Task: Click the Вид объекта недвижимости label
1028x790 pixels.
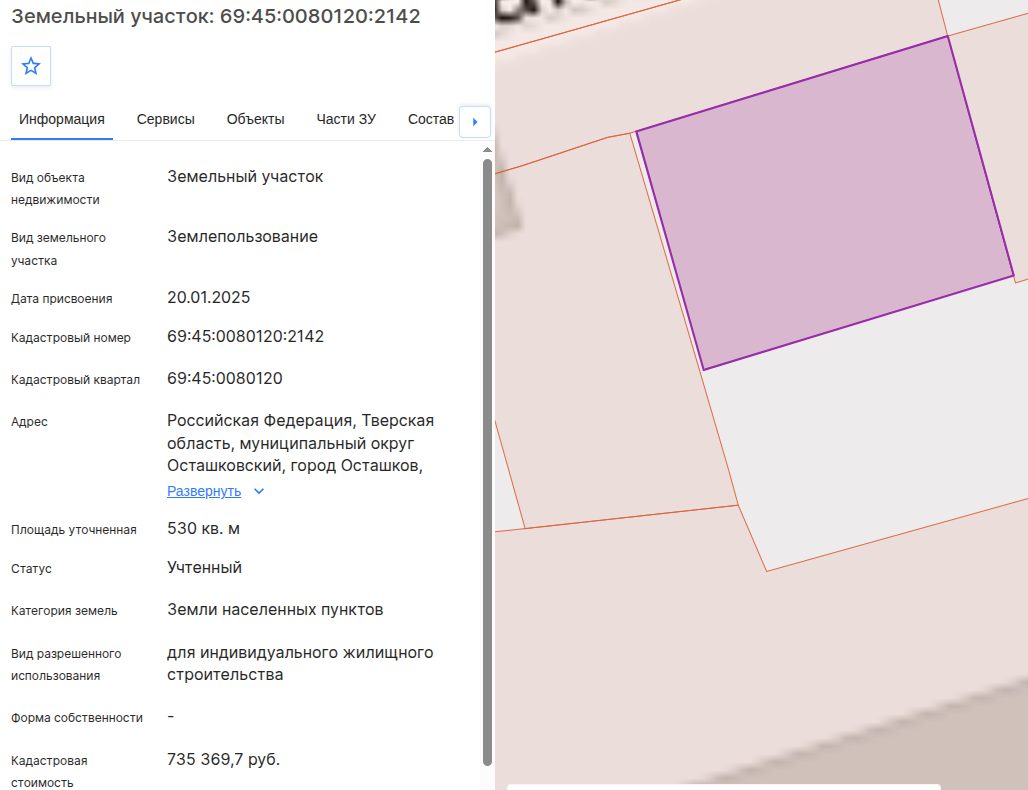Action: [55, 189]
